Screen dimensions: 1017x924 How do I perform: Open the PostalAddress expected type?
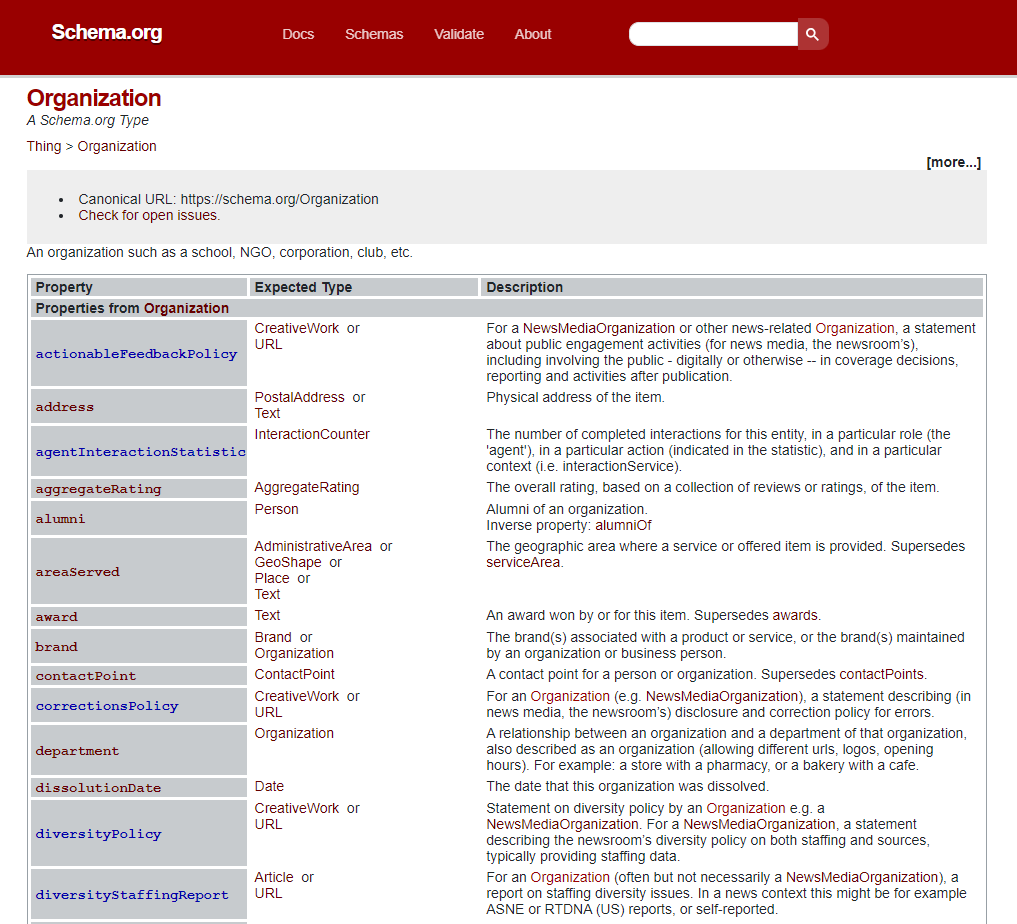[x=299, y=397]
